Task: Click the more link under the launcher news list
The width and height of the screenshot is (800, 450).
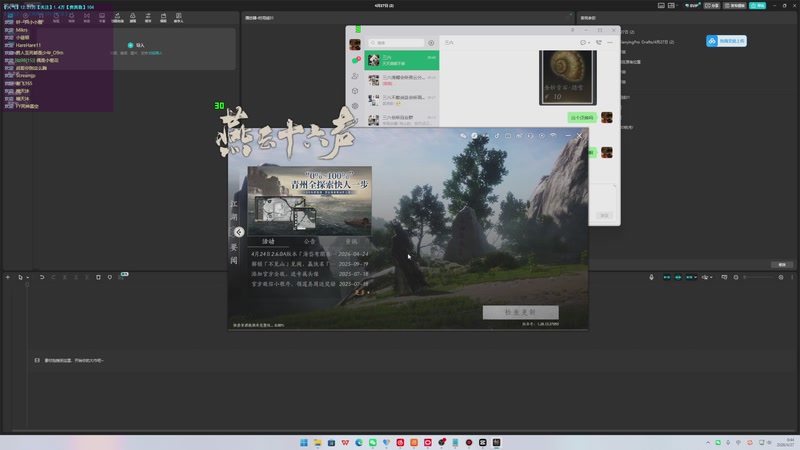Action: [x=362, y=292]
